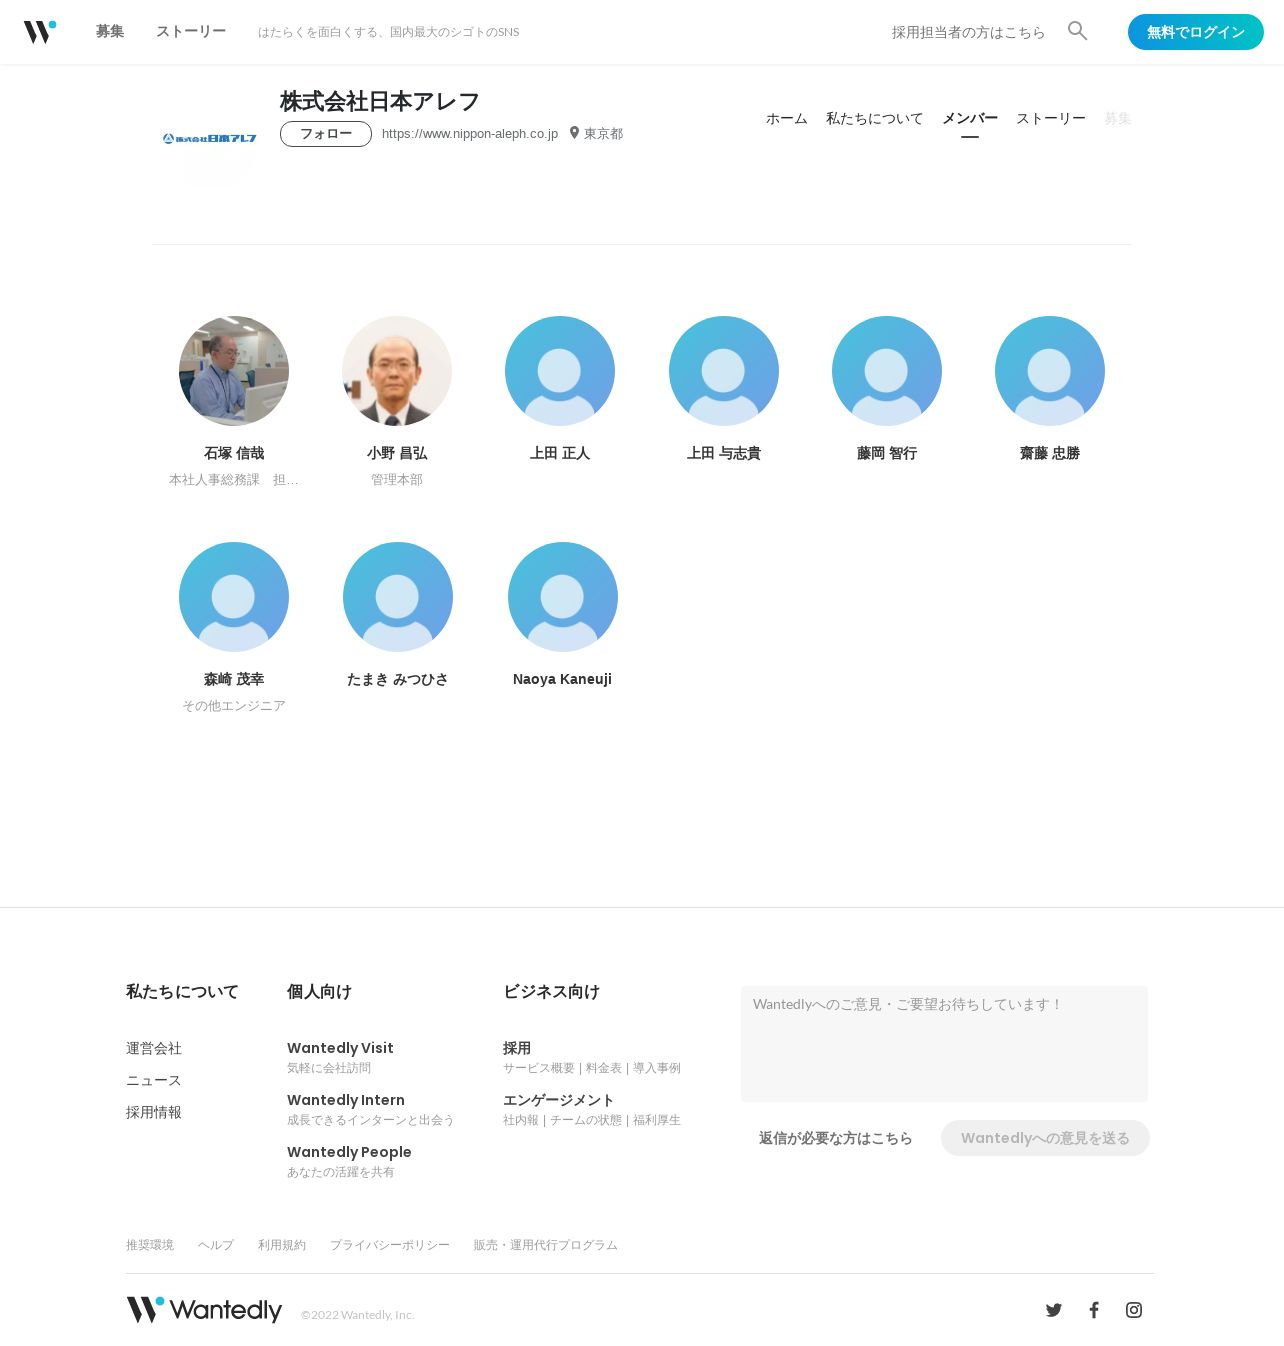The height and width of the screenshot is (1346, 1284).
Task: Click the map pin icon beside 東京都
Action: click(x=574, y=133)
